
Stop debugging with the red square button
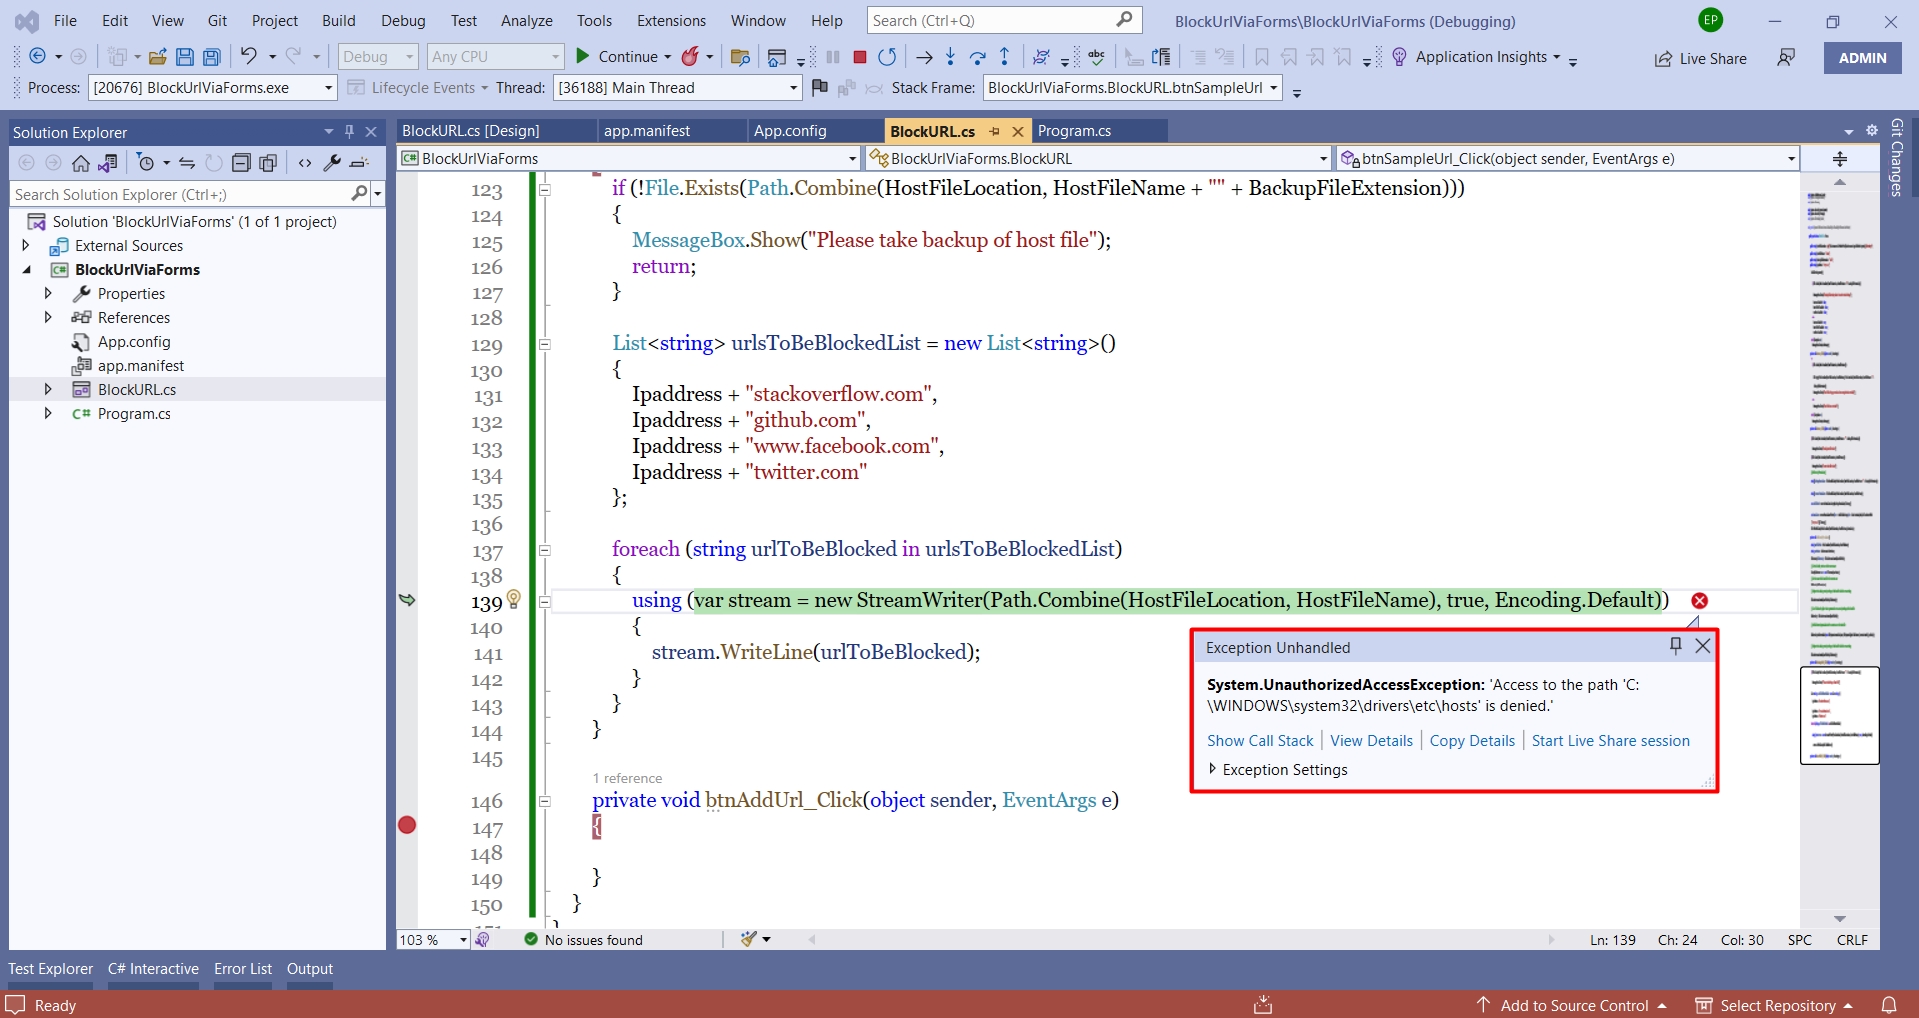[x=859, y=57]
